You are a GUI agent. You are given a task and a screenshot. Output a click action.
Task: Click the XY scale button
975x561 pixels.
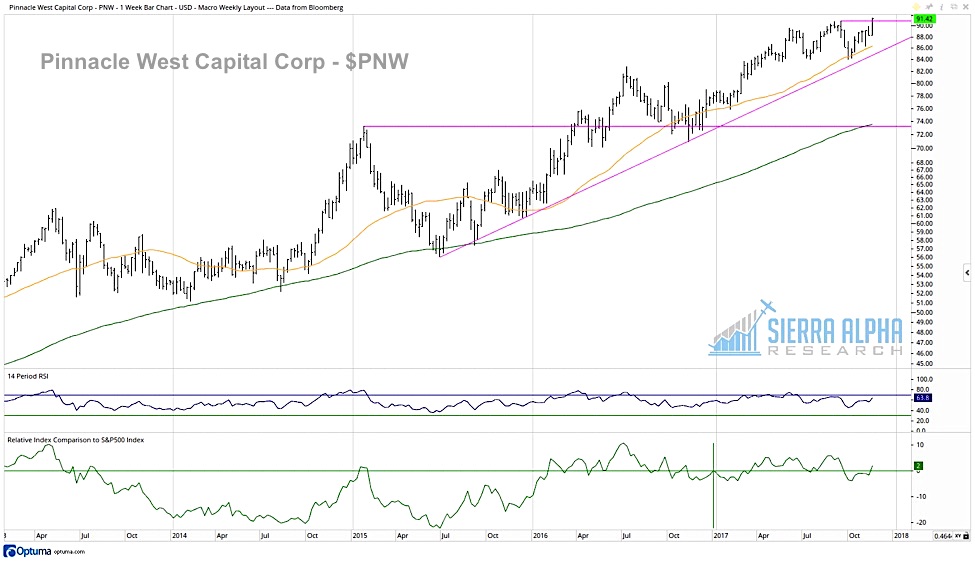(x=958, y=536)
